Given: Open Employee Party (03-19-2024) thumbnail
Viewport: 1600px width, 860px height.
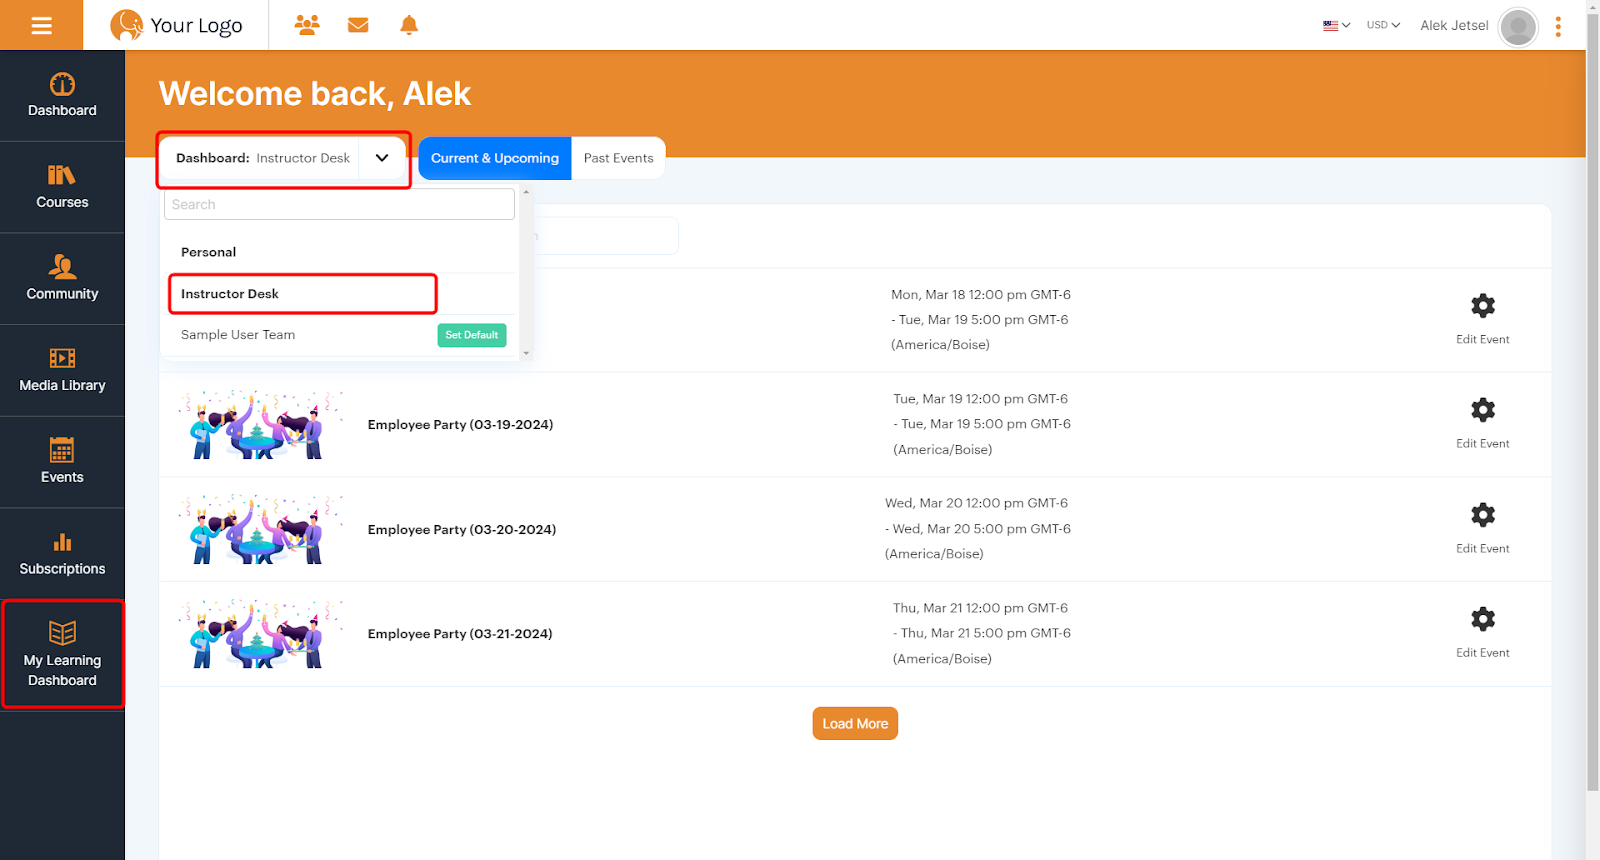Looking at the screenshot, I should click(x=261, y=425).
